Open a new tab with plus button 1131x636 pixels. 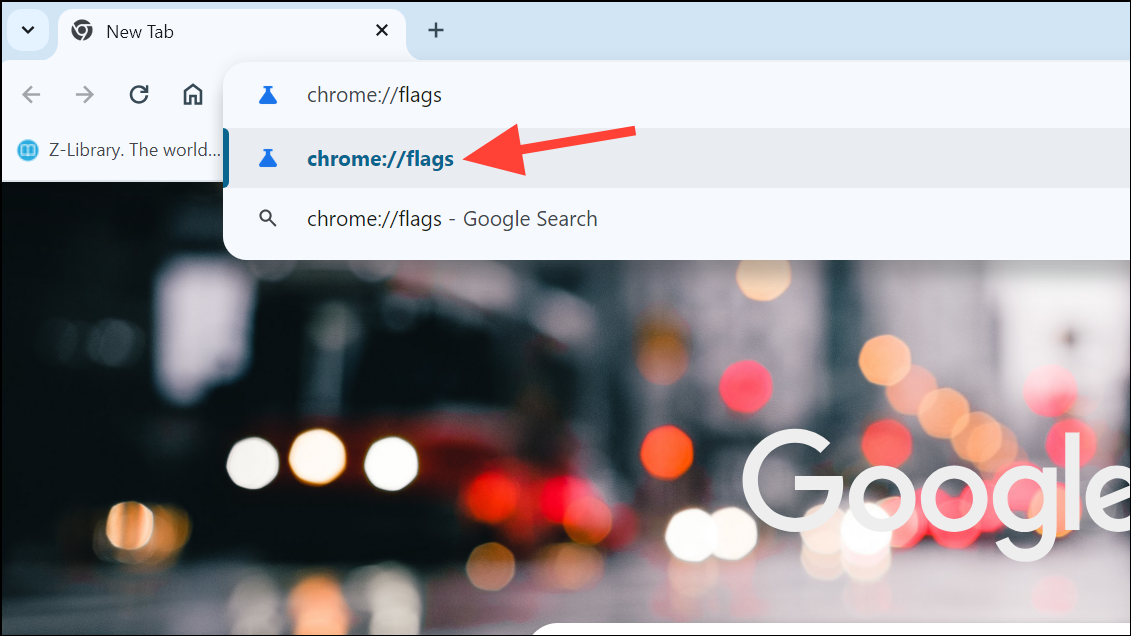[x=436, y=30]
